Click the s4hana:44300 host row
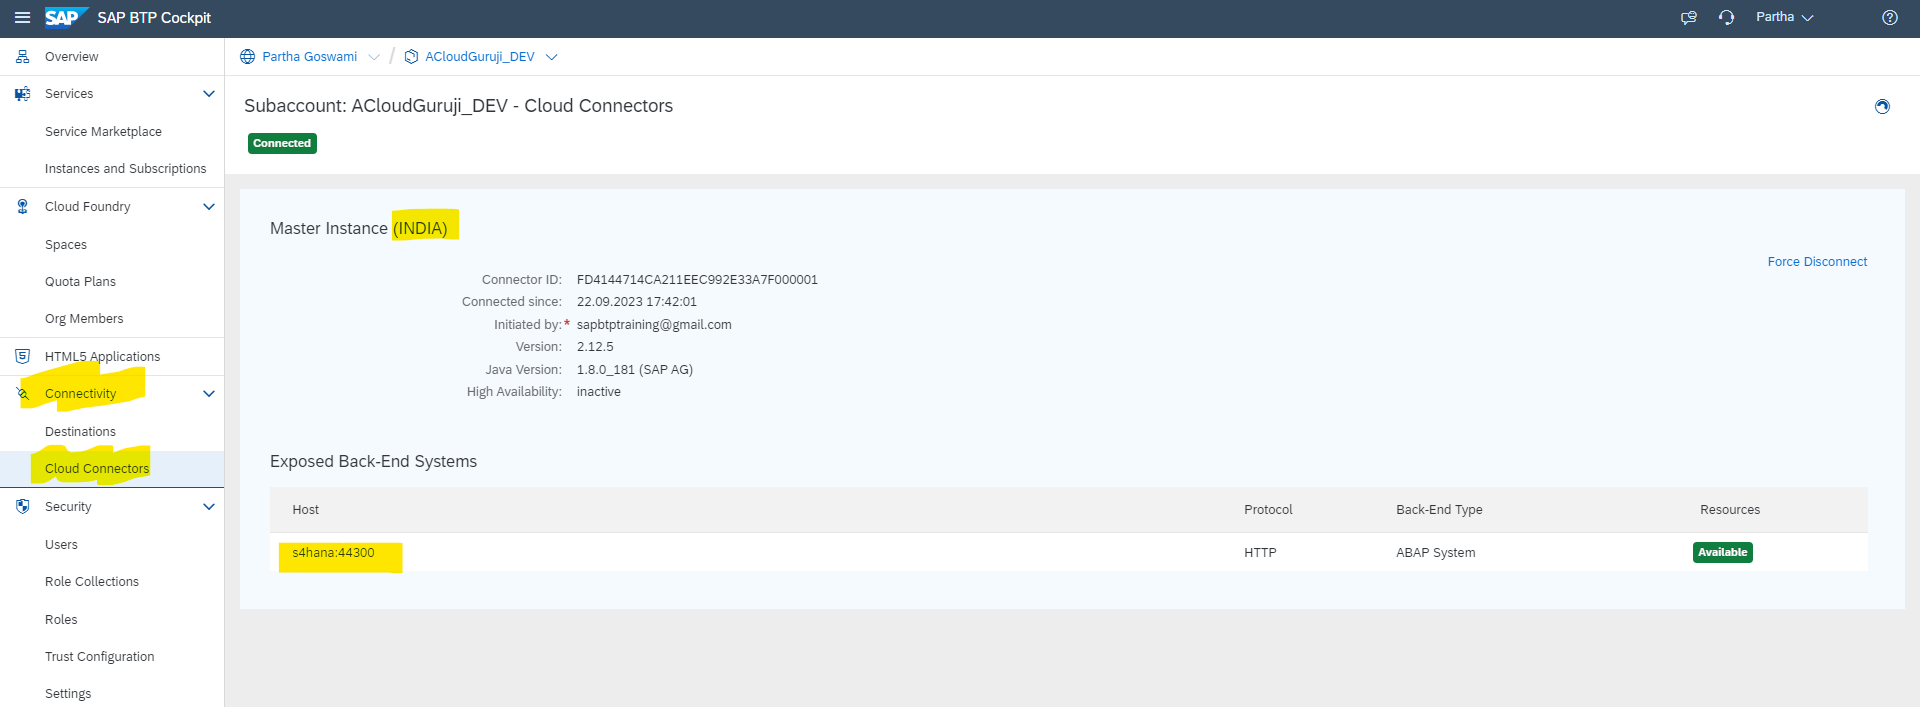Screen dimensions: 1920x707 tap(334, 553)
